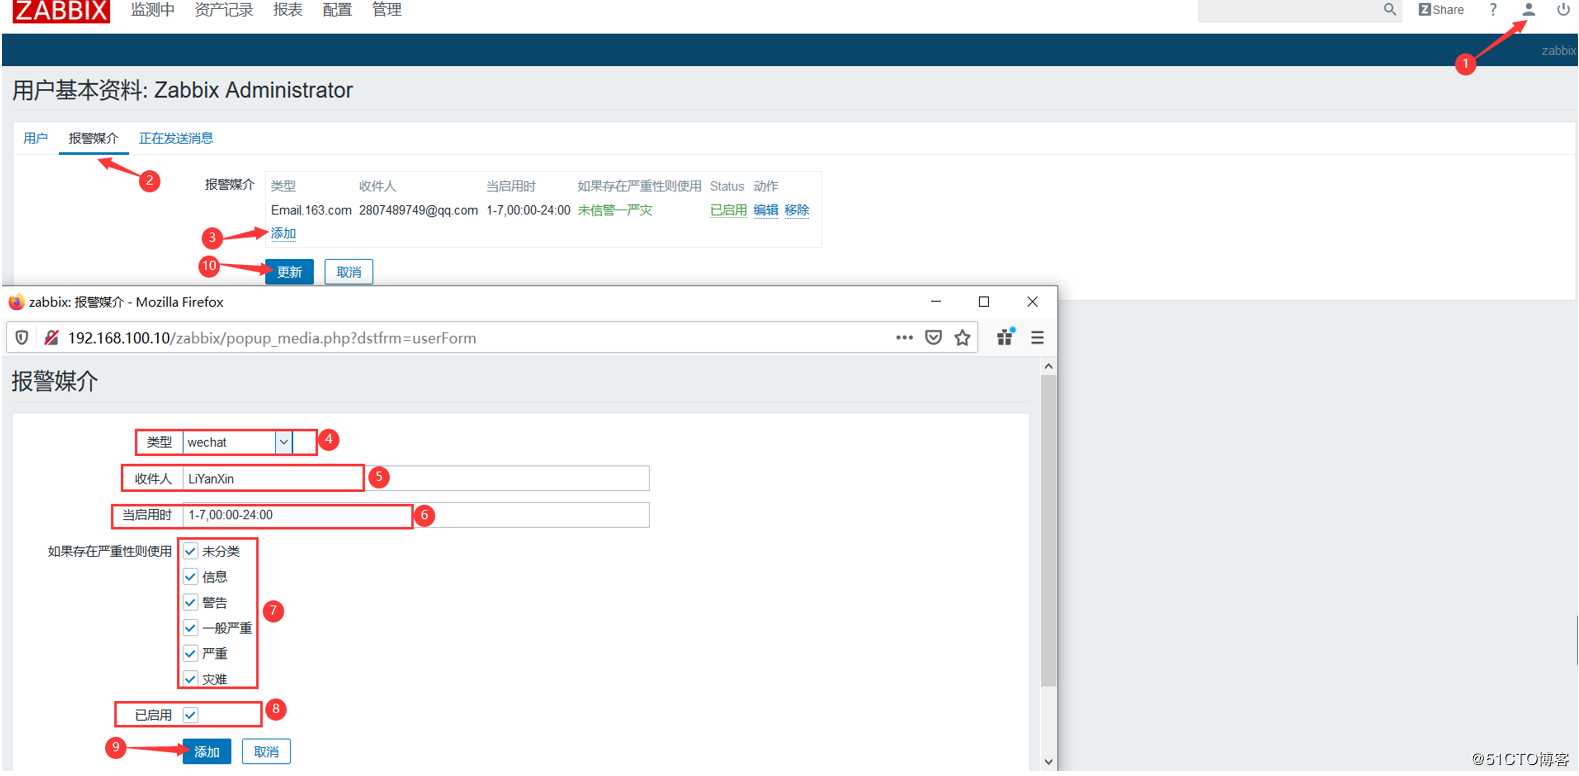Click the Firefox gift what's new icon
The width and height of the screenshot is (1579, 776).
point(1005,337)
